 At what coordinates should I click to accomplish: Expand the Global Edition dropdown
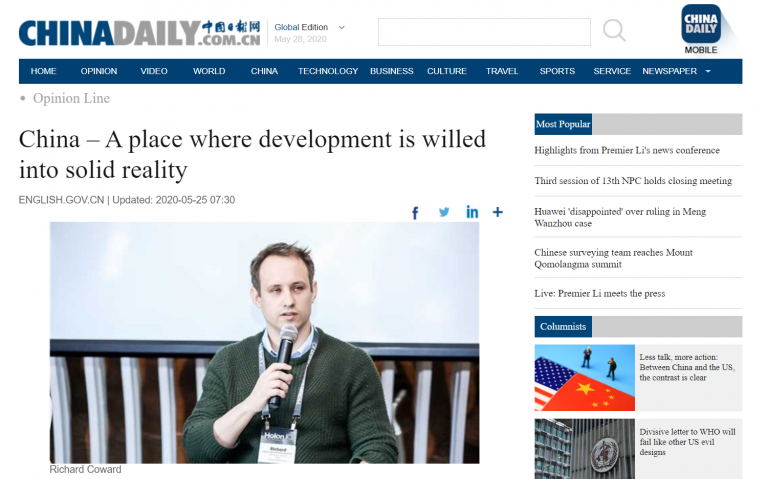coord(341,27)
